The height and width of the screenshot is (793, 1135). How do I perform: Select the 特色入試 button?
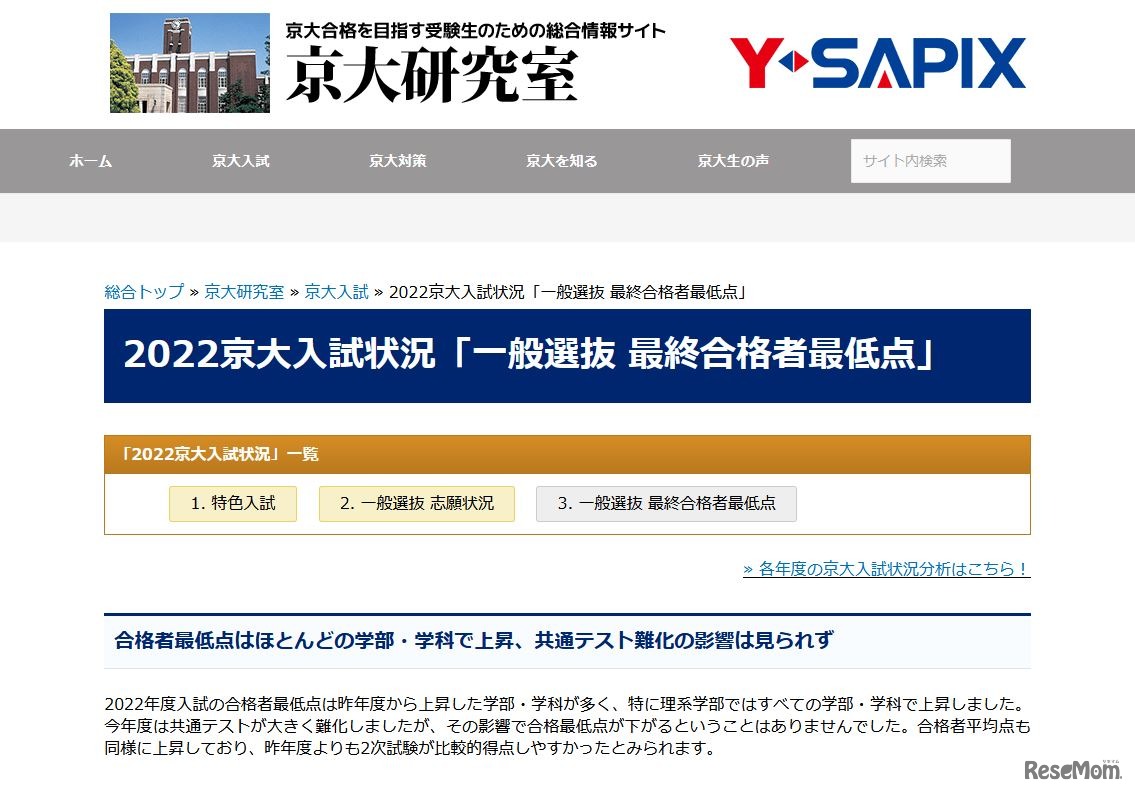pyautogui.click(x=232, y=504)
